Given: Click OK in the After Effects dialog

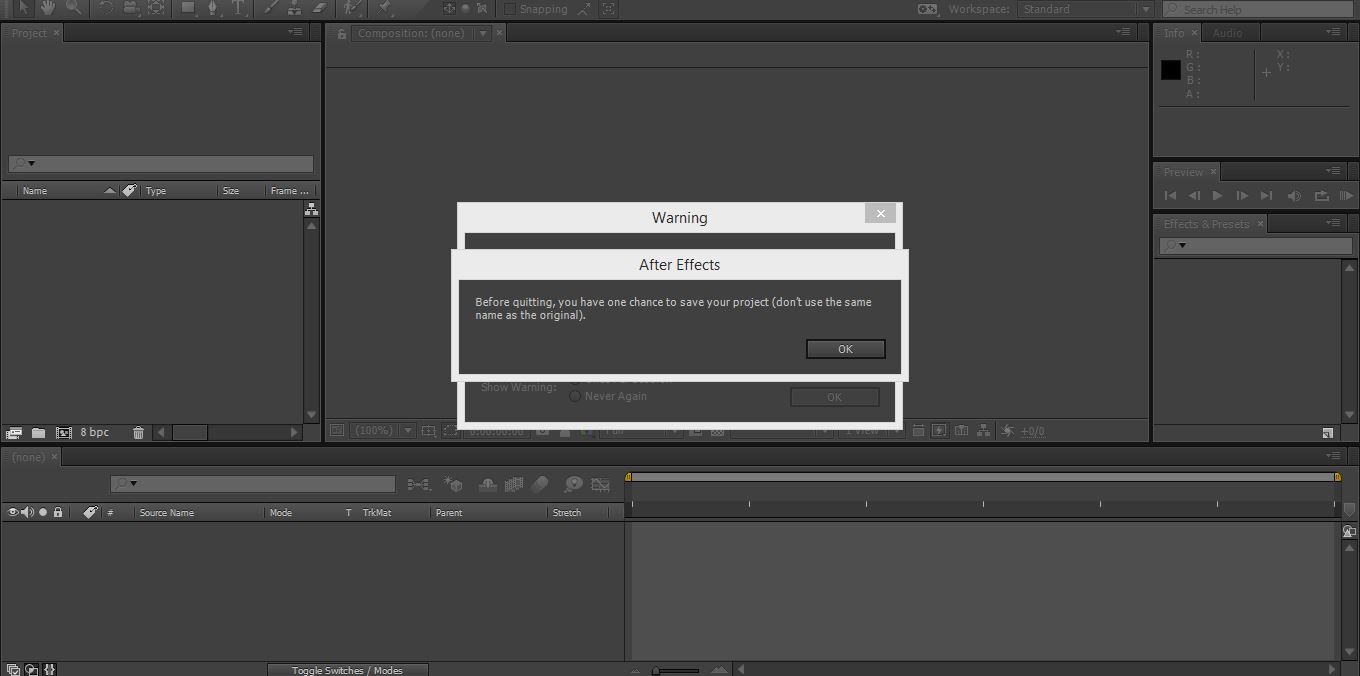Looking at the screenshot, I should tap(845, 349).
